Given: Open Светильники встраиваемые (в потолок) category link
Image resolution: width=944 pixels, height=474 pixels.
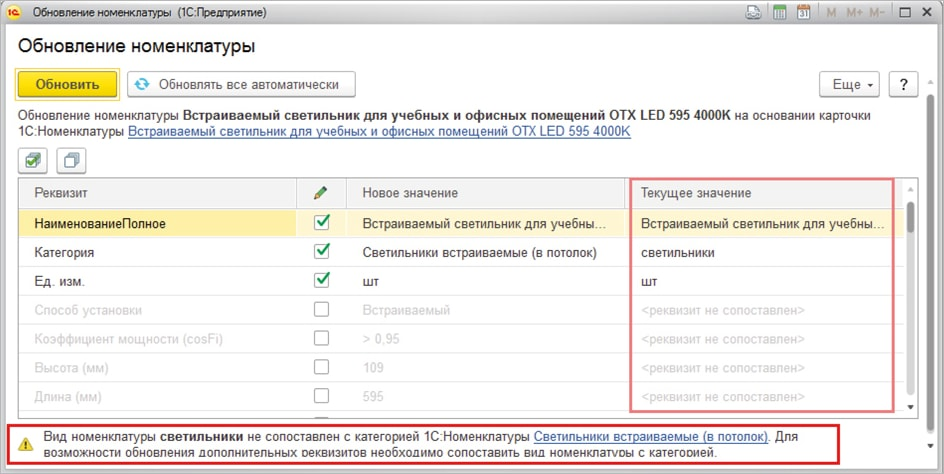Looking at the screenshot, I should pyautogui.click(x=650, y=437).
